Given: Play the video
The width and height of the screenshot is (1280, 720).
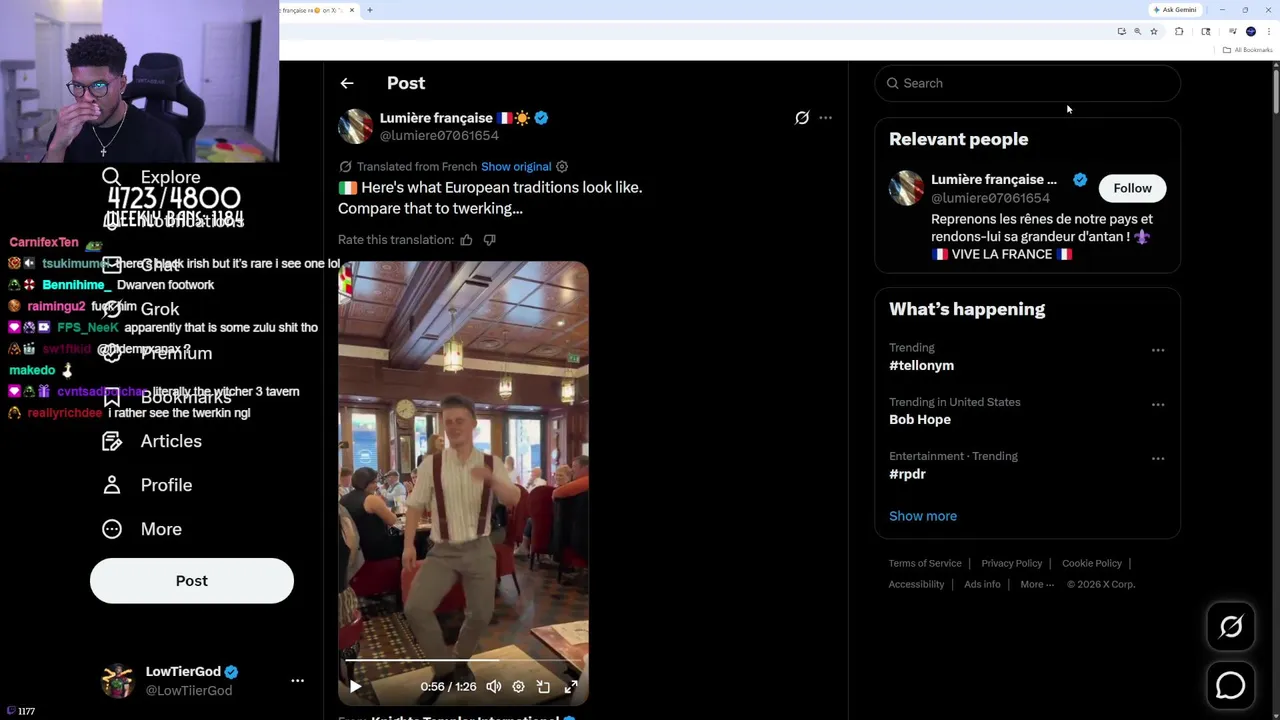Looking at the screenshot, I should [355, 687].
